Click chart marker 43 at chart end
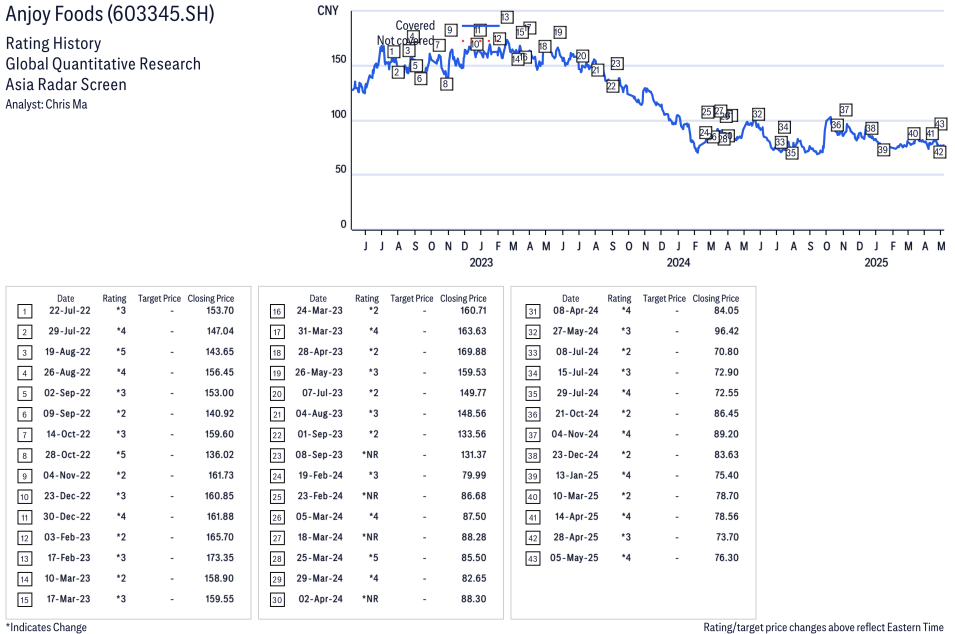 pos(940,124)
